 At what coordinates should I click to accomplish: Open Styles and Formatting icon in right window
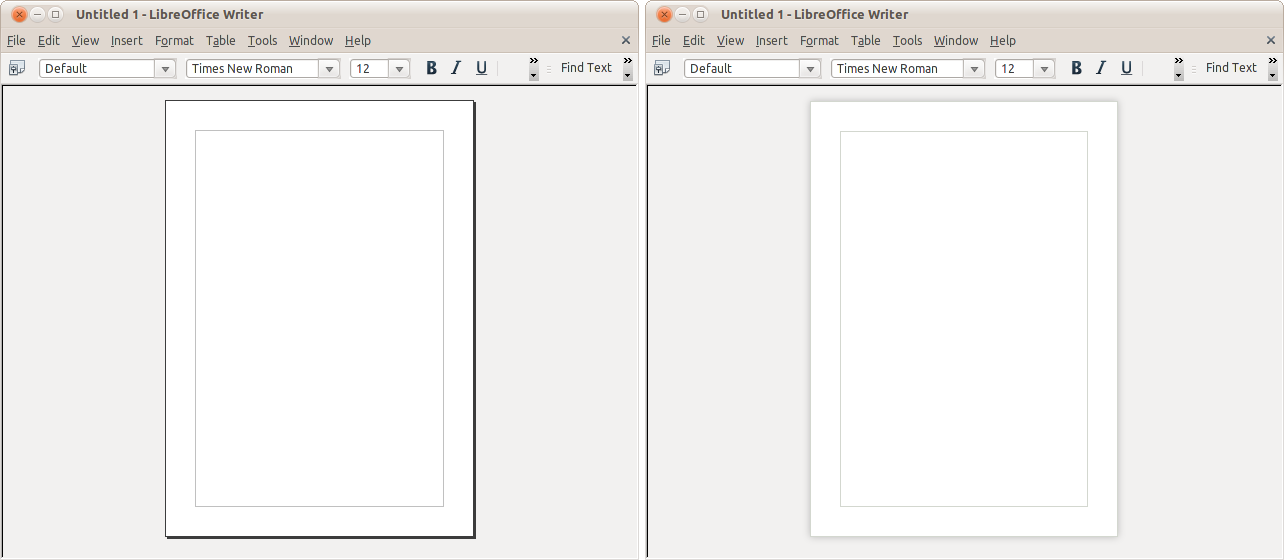pyautogui.click(x=662, y=68)
